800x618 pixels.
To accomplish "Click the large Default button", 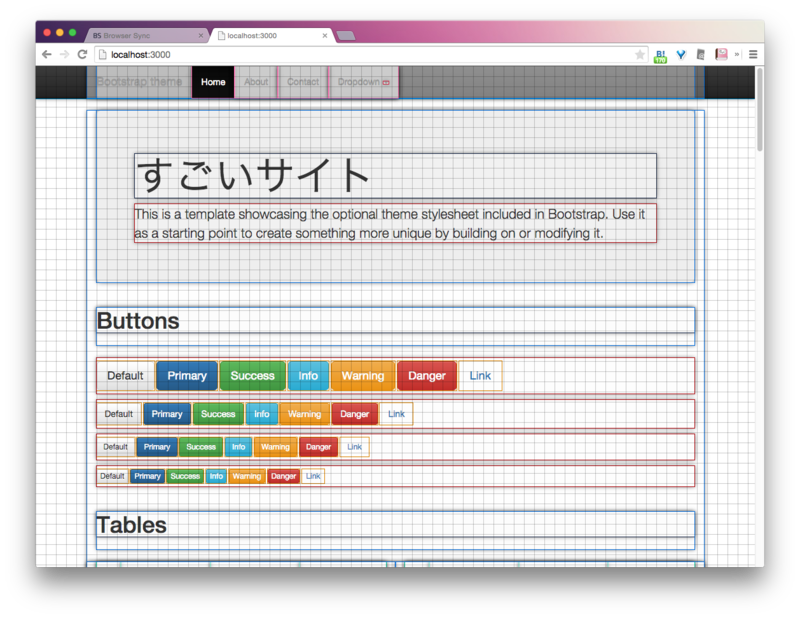I will tap(126, 376).
